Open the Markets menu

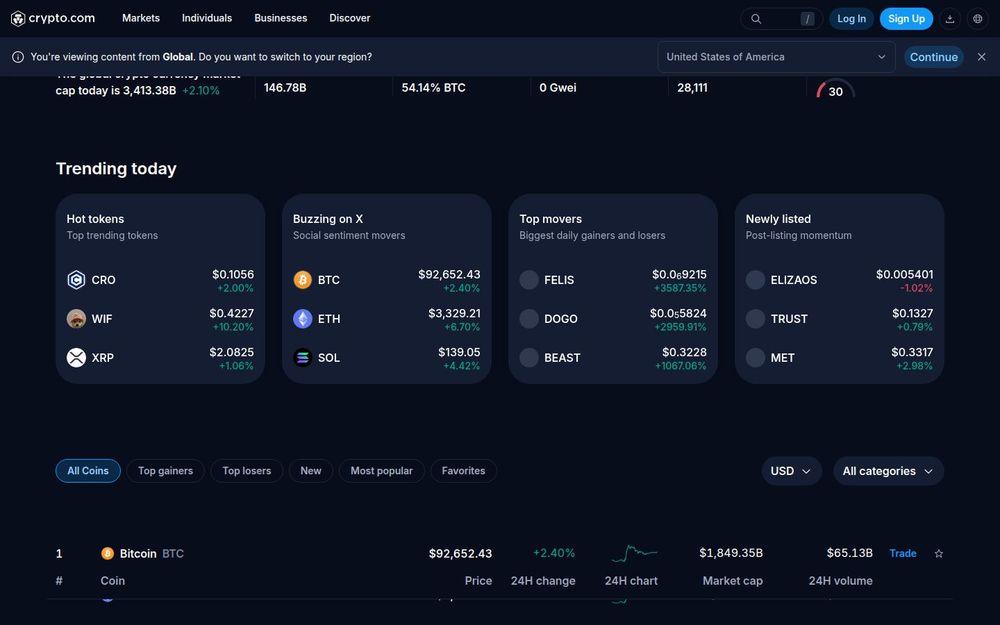pyautogui.click(x=141, y=18)
